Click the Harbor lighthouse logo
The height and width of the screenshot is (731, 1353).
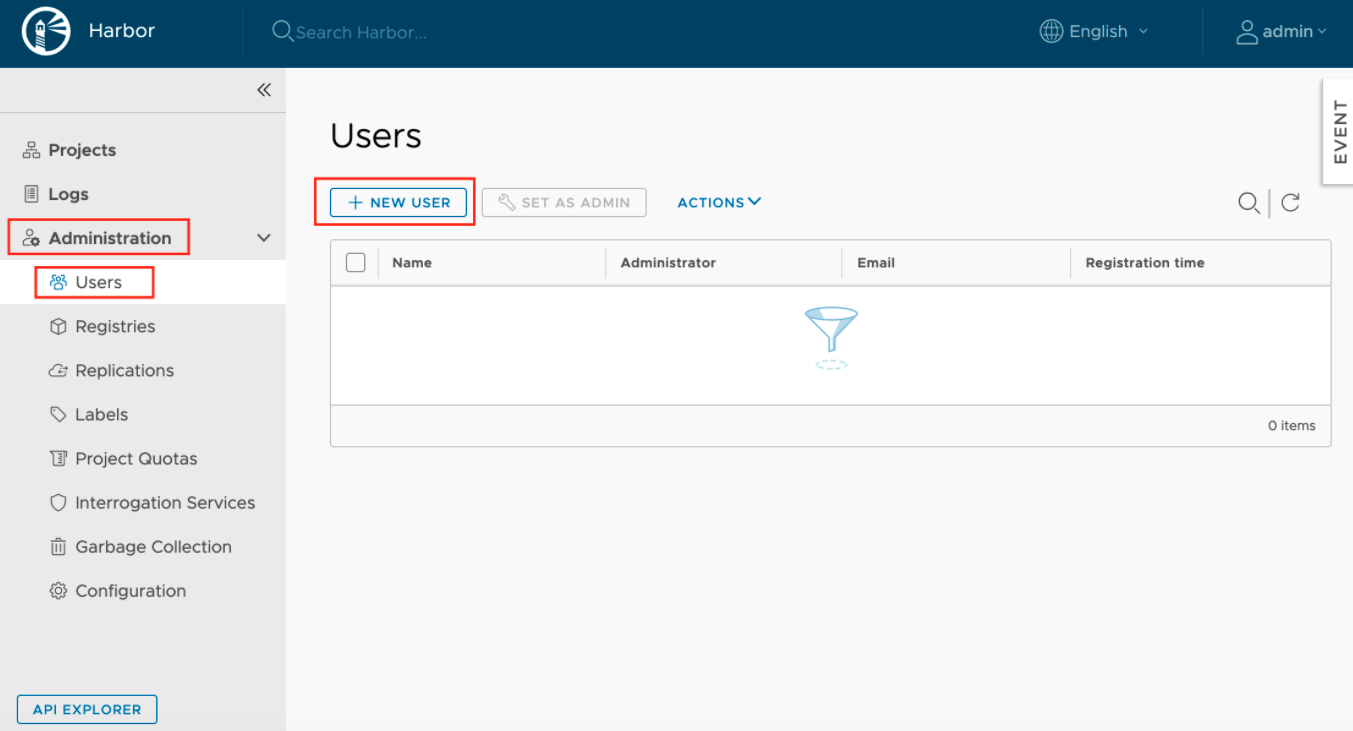tap(46, 32)
